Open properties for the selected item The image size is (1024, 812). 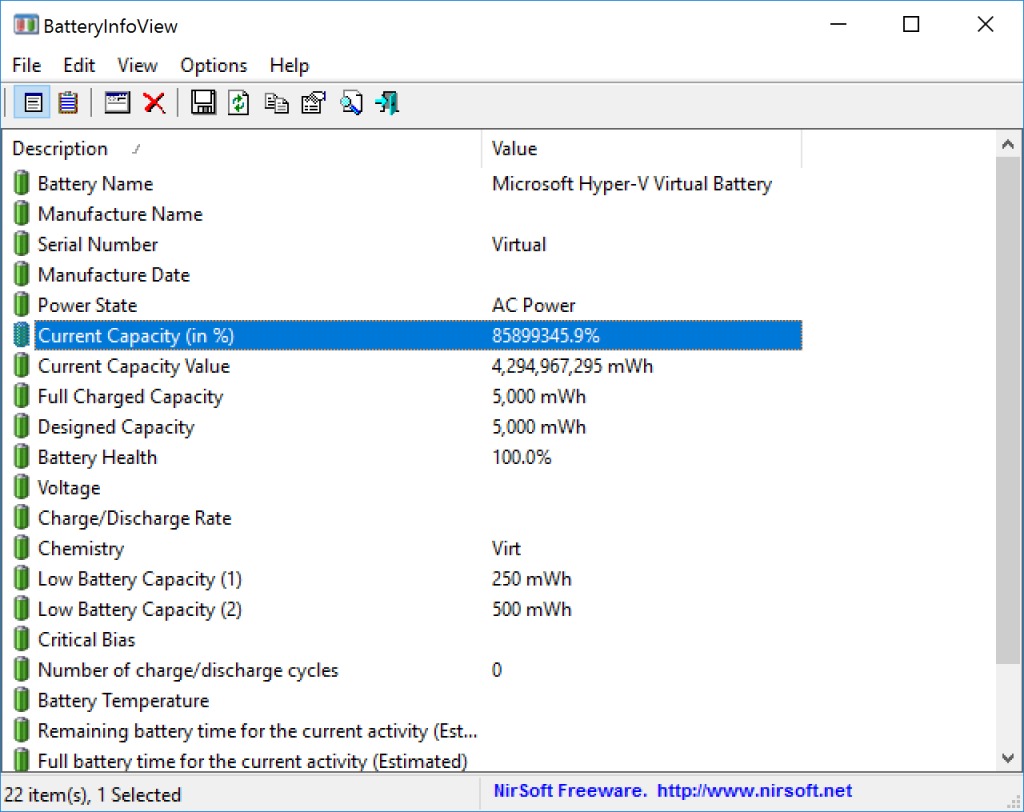pos(312,101)
